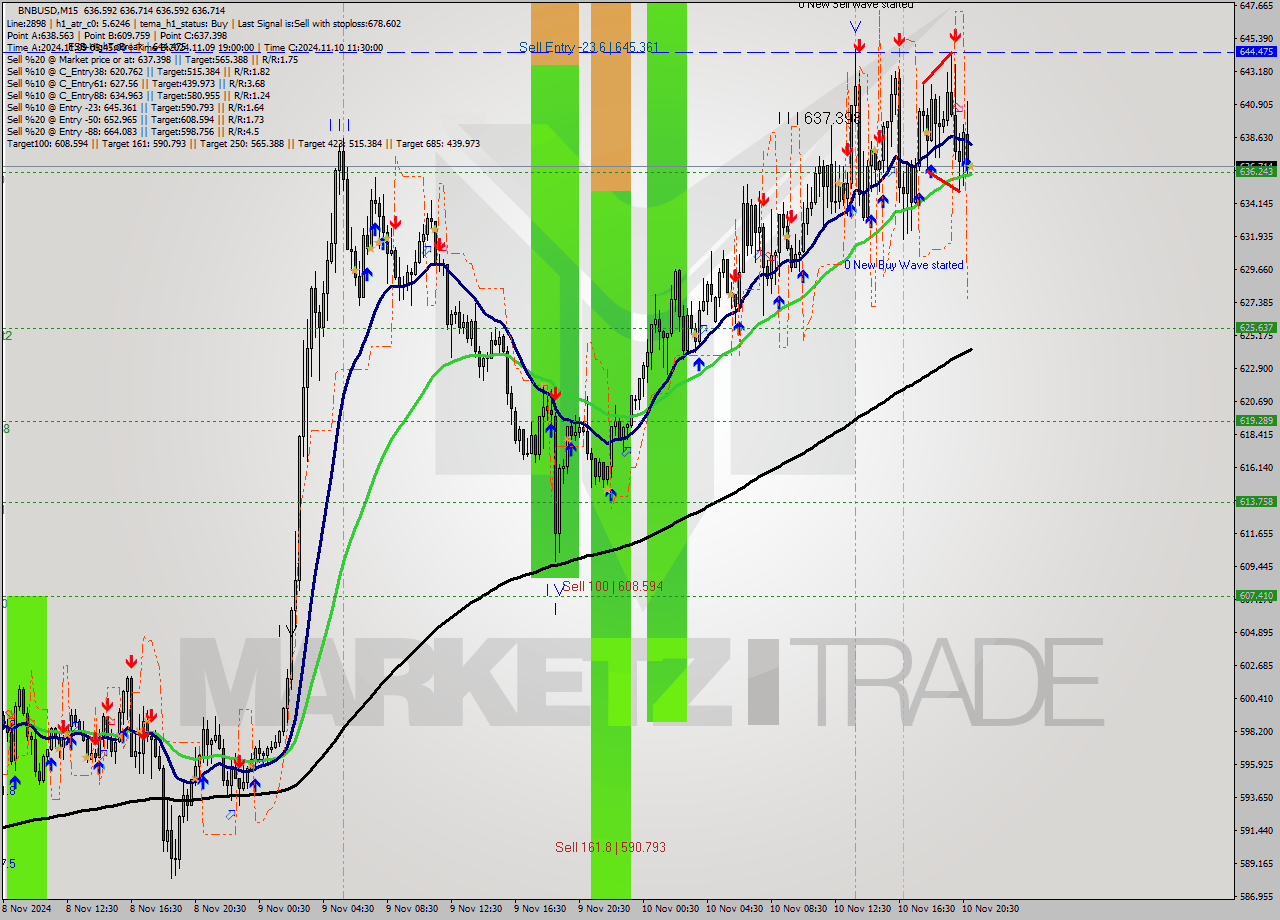Image resolution: width=1280 pixels, height=920 pixels.
Task: Click the 631.935 price axis label
Action: [1256, 236]
